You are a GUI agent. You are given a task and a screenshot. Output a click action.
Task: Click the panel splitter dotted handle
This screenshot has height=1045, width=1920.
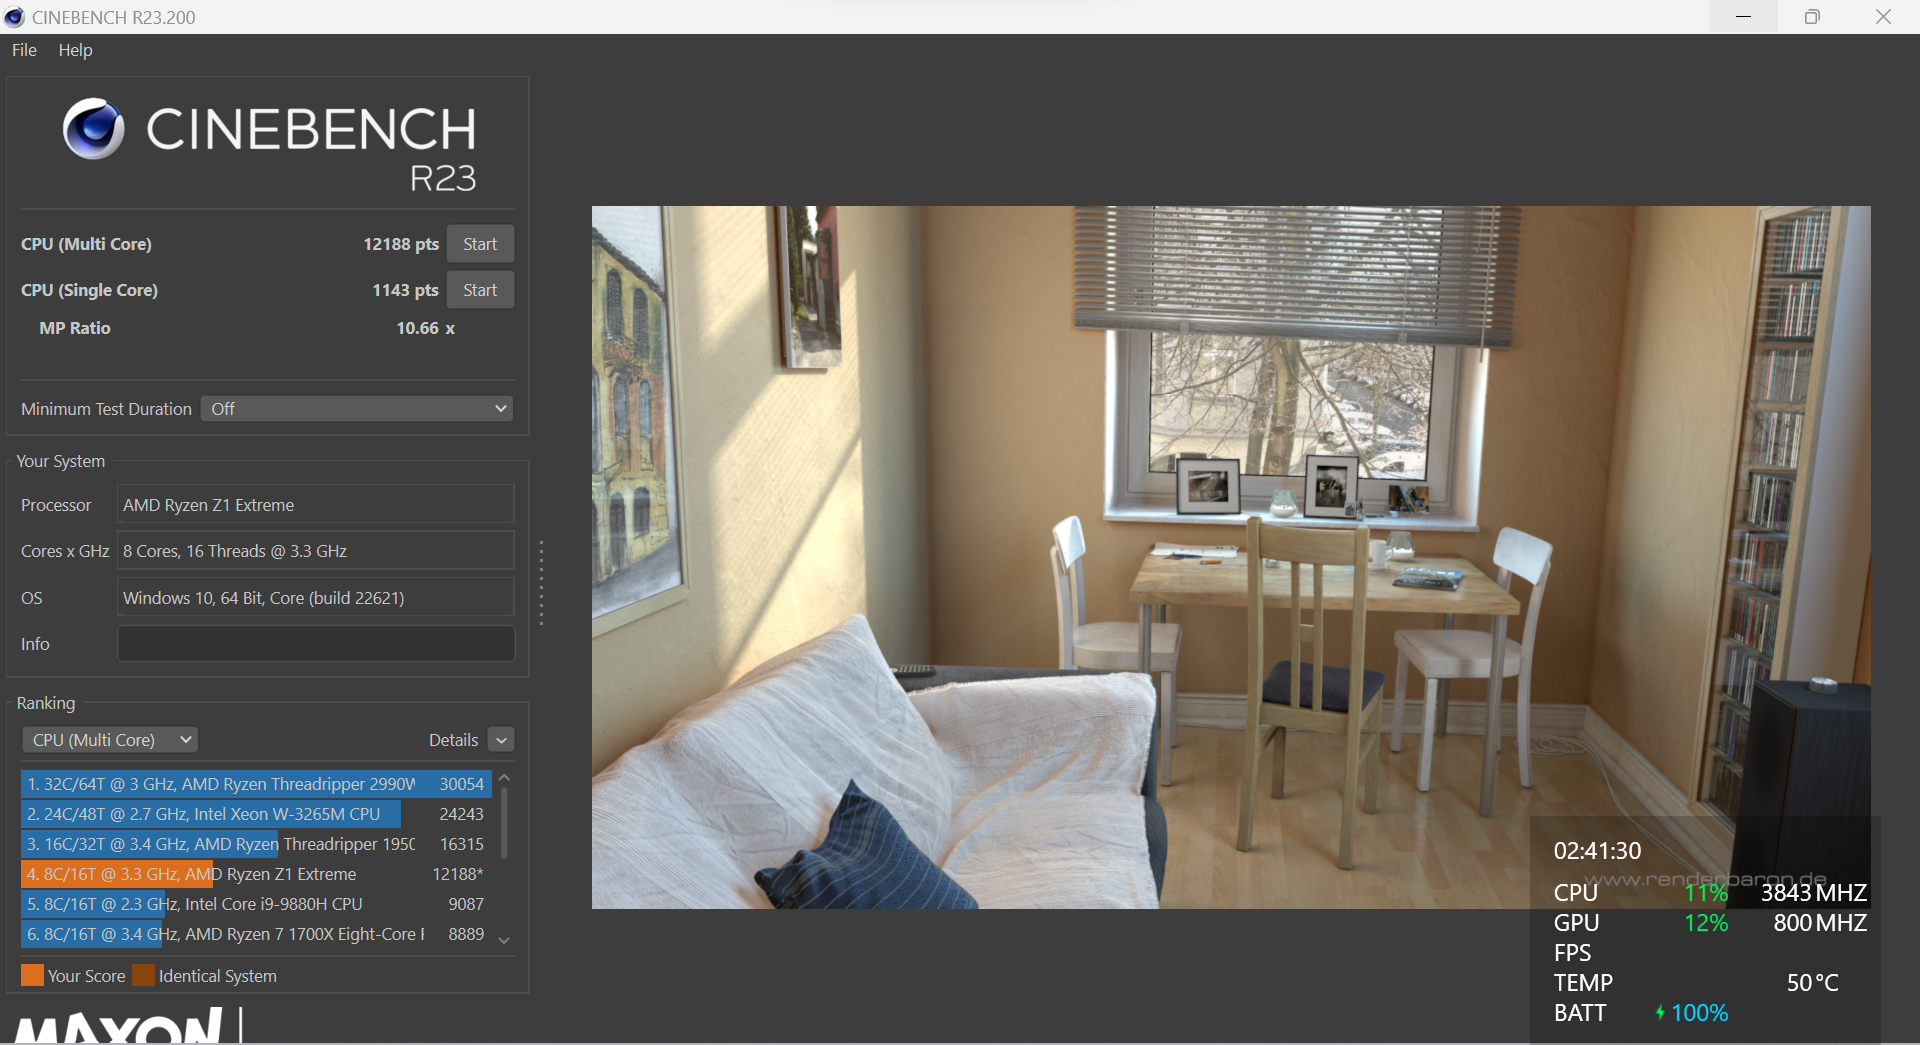[541, 583]
